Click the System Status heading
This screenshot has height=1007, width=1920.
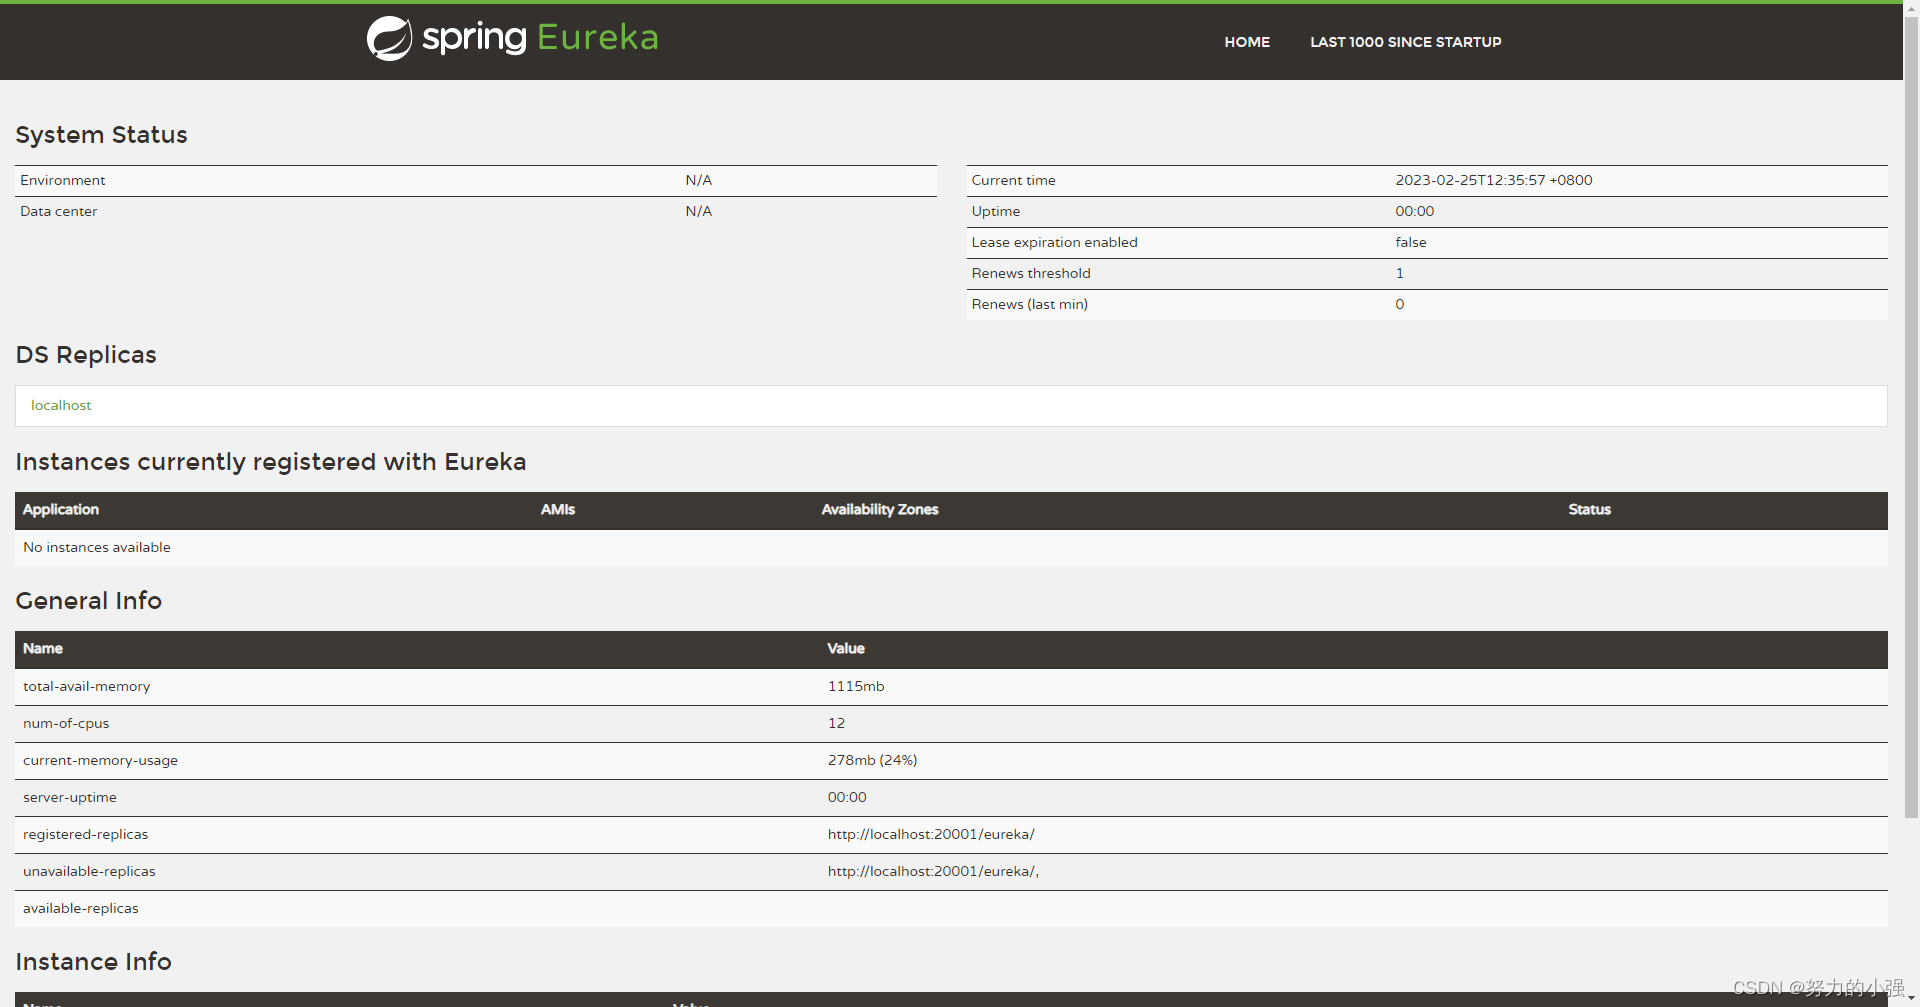[101, 135]
